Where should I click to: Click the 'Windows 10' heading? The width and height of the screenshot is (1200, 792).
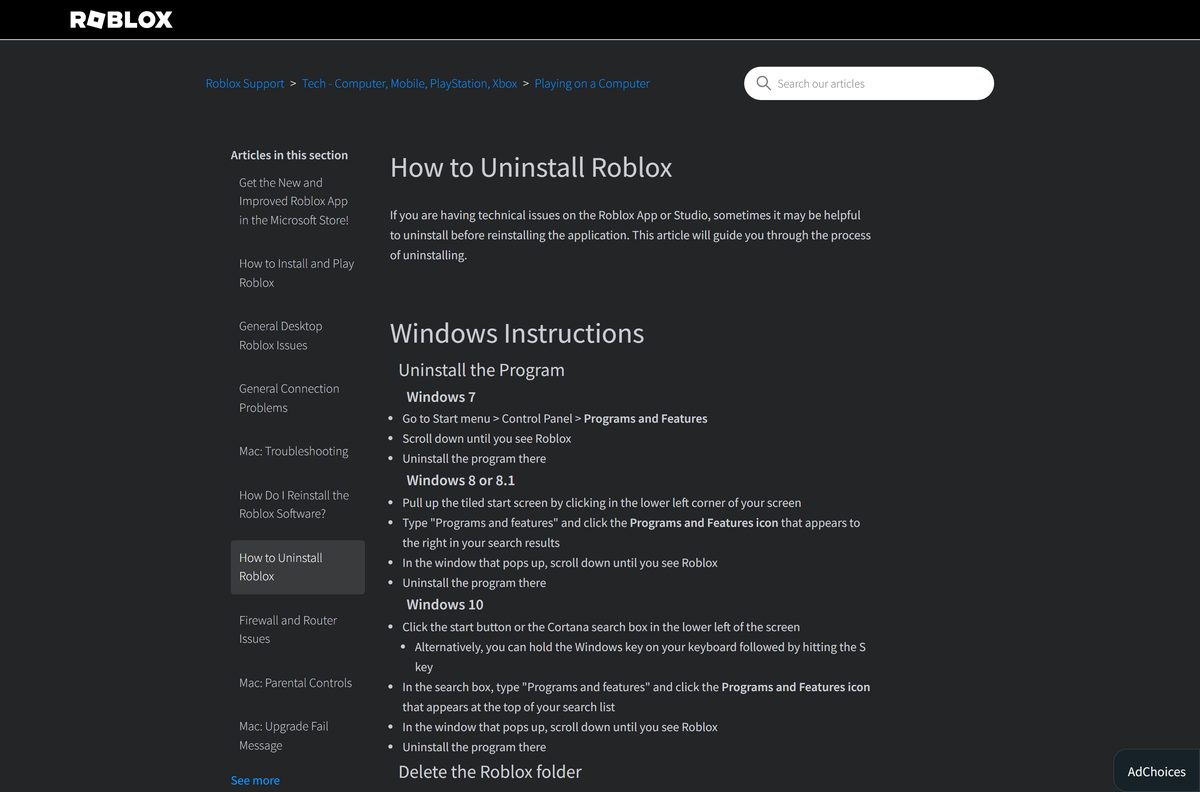[445, 604]
